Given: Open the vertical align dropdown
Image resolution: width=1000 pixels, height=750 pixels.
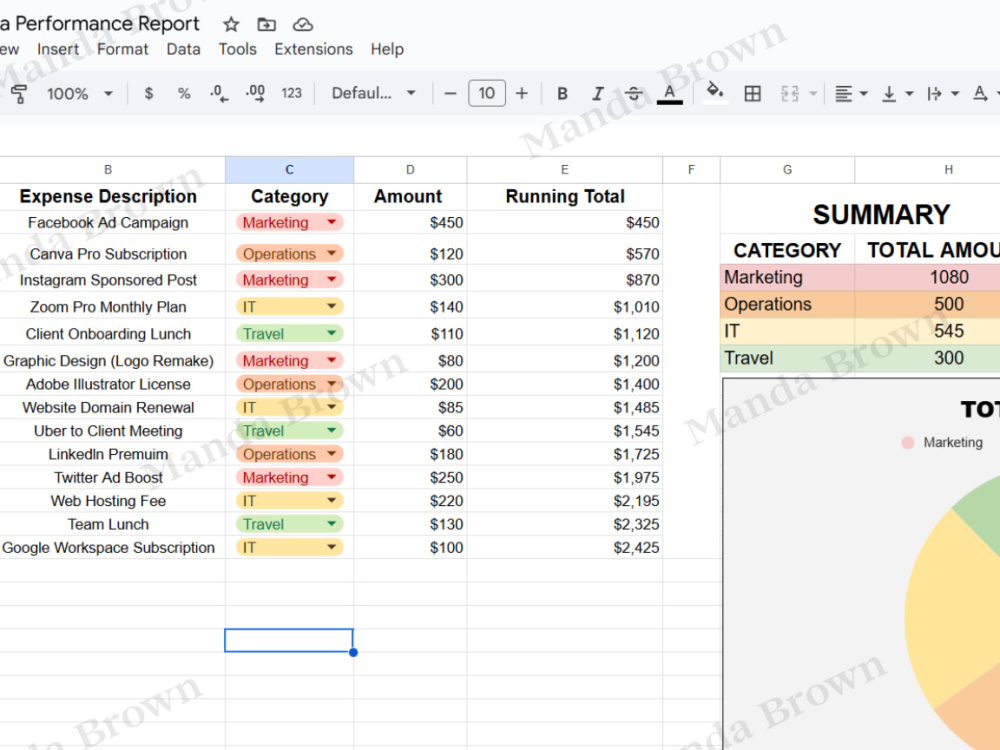Looking at the screenshot, I should click(x=897, y=94).
